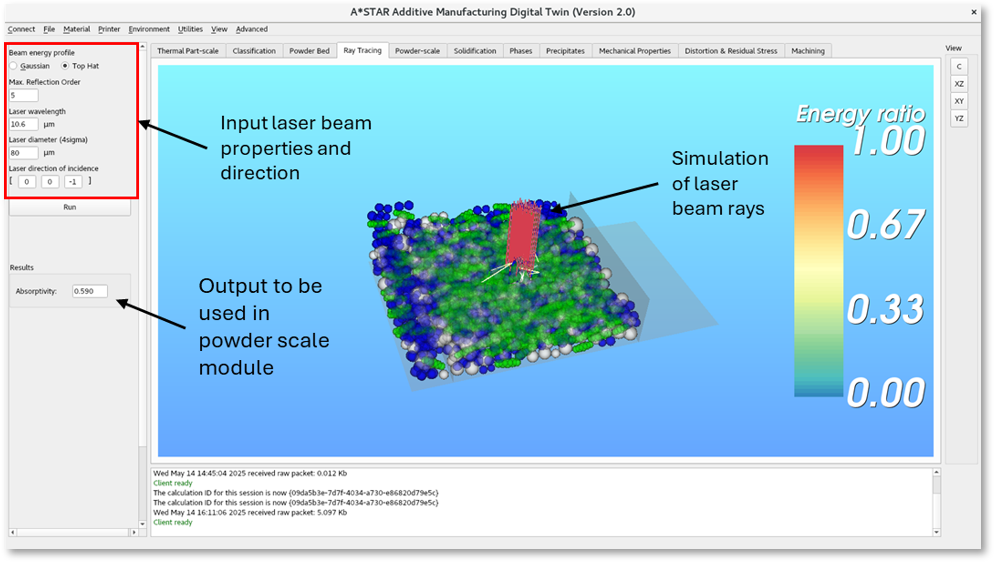Open the Advanced menu

pos(252,29)
